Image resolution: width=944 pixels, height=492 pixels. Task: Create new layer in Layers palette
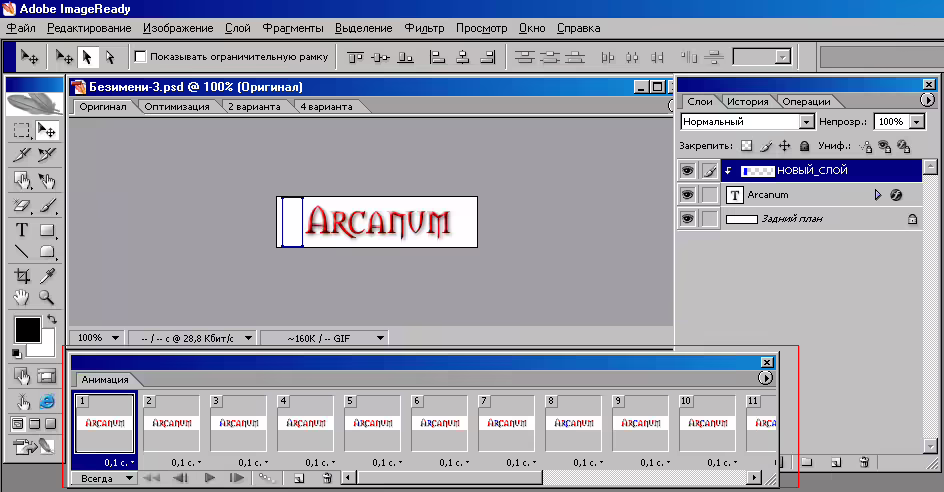836,462
